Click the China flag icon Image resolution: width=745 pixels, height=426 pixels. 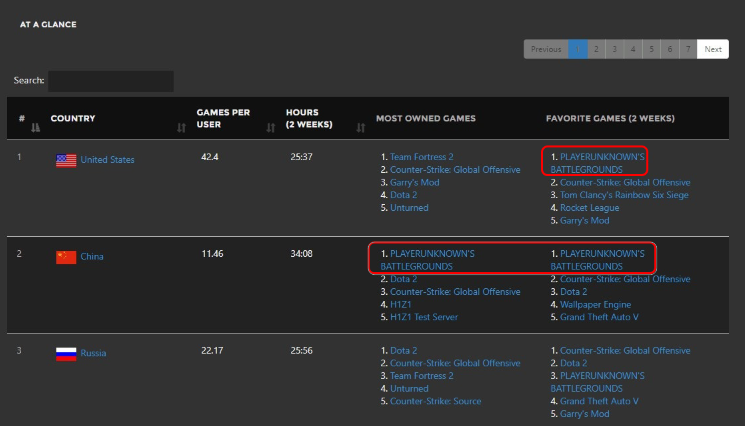pos(66,257)
